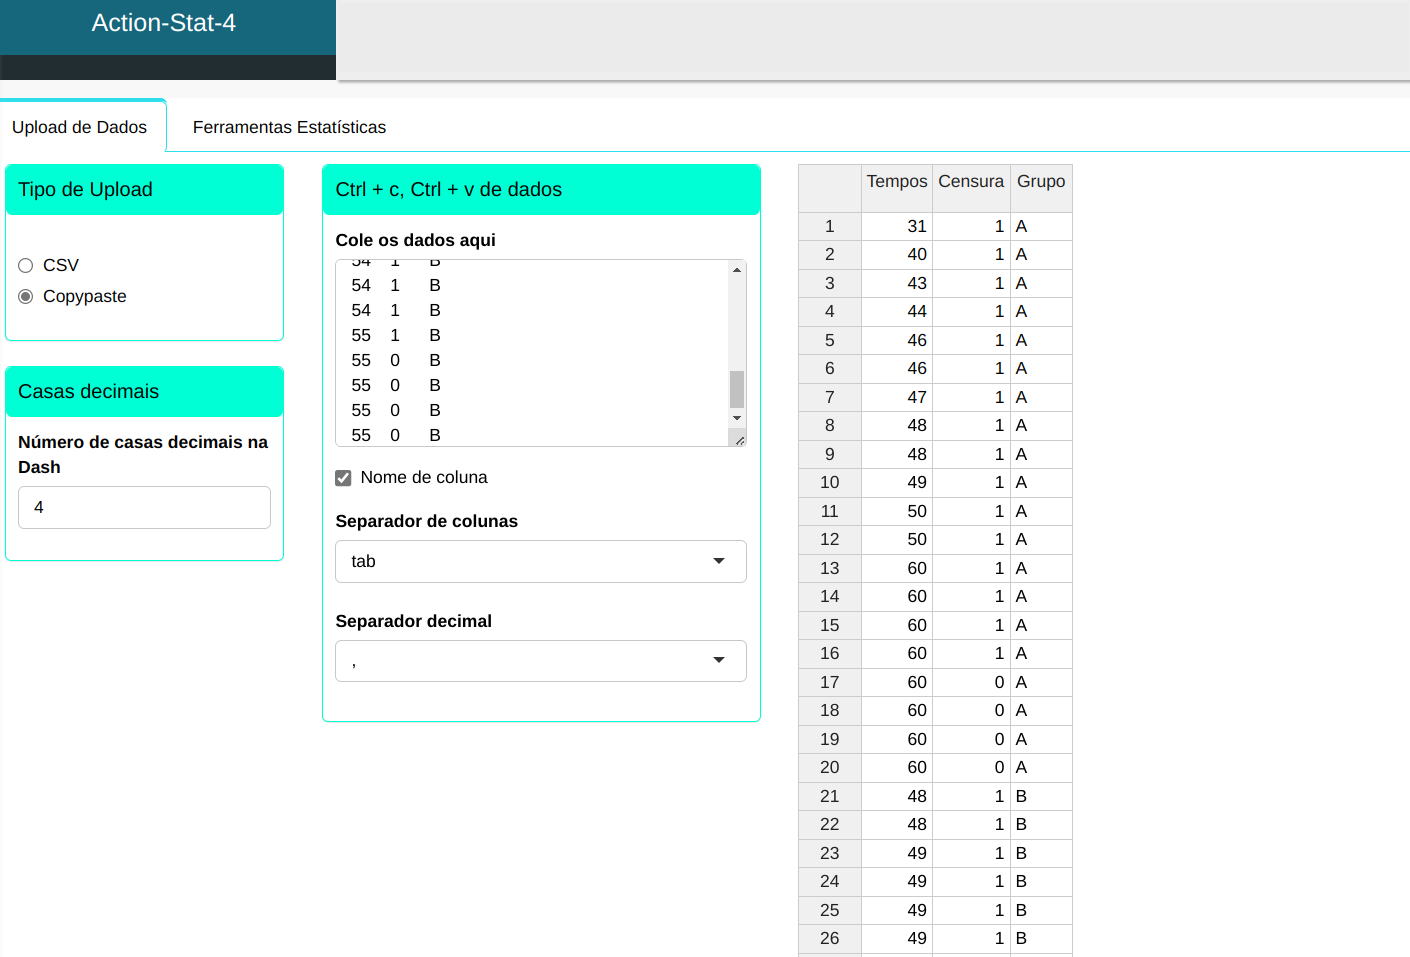Screen dimensions: 1410x957
Task: Click the Action-Stat-4 app title
Action: pyautogui.click(x=164, y=23)
